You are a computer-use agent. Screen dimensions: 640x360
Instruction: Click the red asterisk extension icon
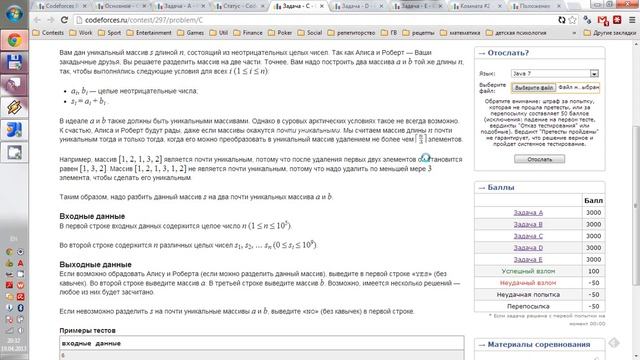tap(617, 20)
